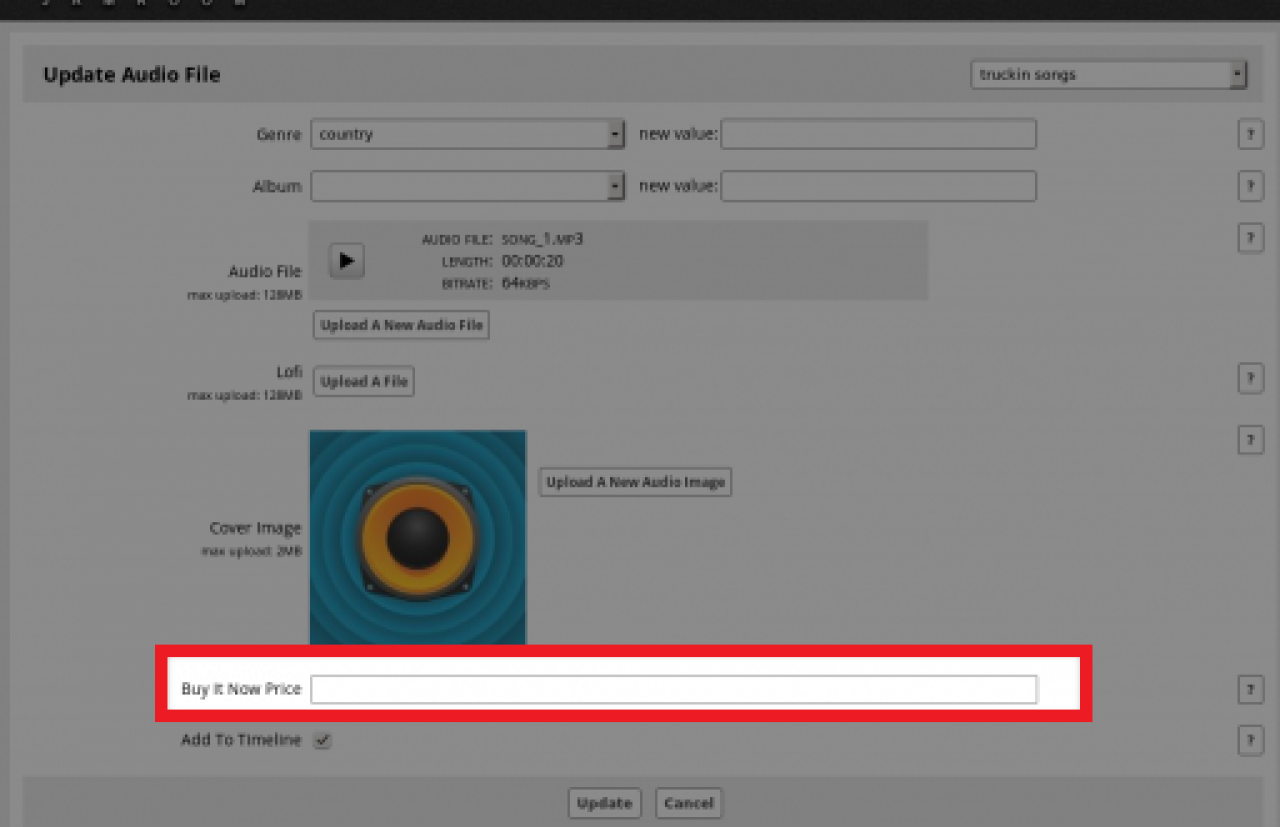The width and height of the screenshot is (1280, 827).
Task: Focus the Genre new value text box
Action: pos(878,135)
